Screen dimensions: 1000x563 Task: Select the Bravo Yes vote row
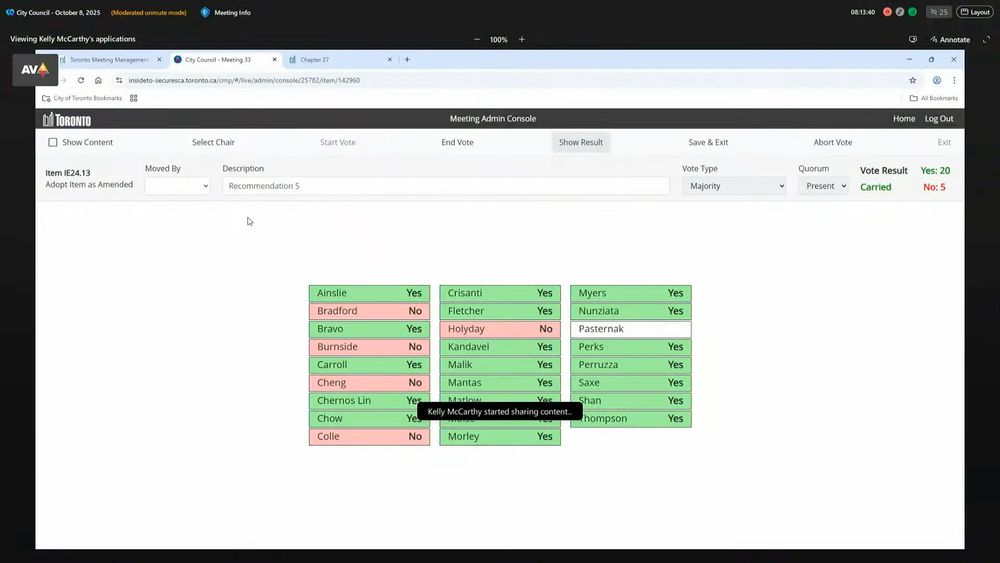point(369,329)
